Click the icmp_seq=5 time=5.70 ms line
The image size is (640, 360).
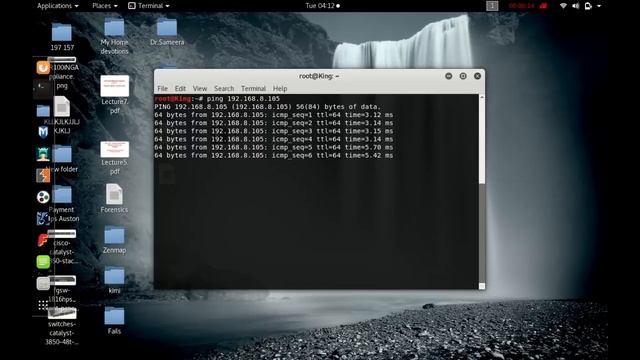click(x=273, y=147)
